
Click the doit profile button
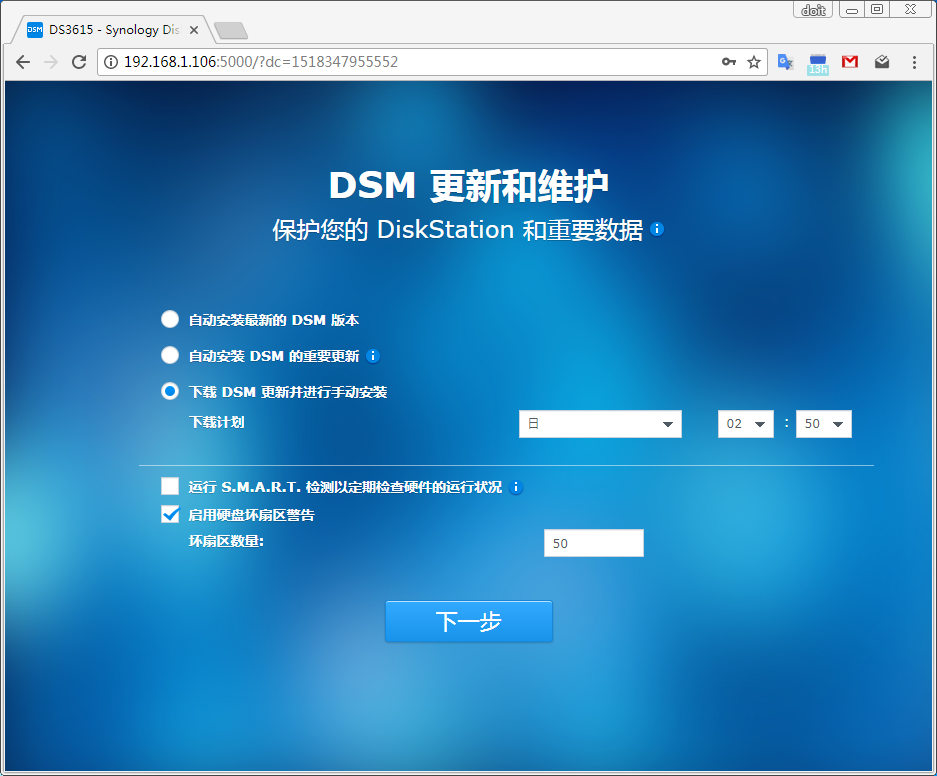click(x=813, y=10)
